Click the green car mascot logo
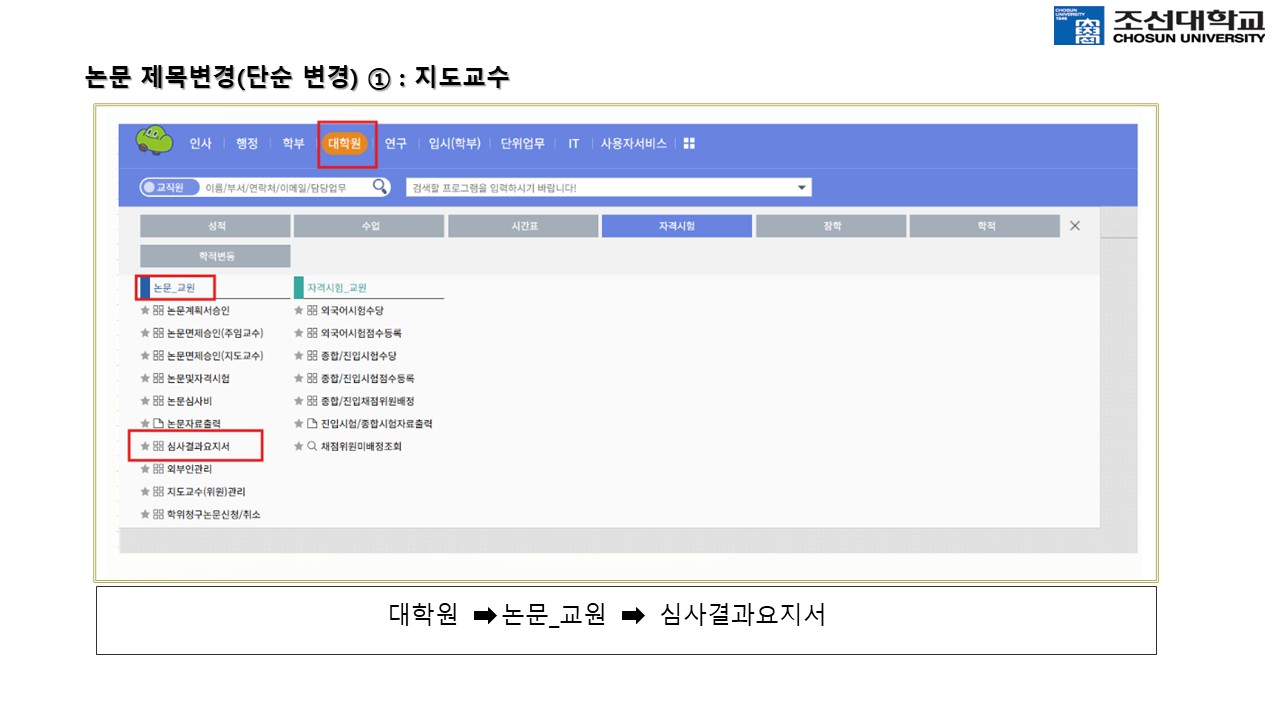Screen dimensions: 1280x720 click(x=153, y=141)
